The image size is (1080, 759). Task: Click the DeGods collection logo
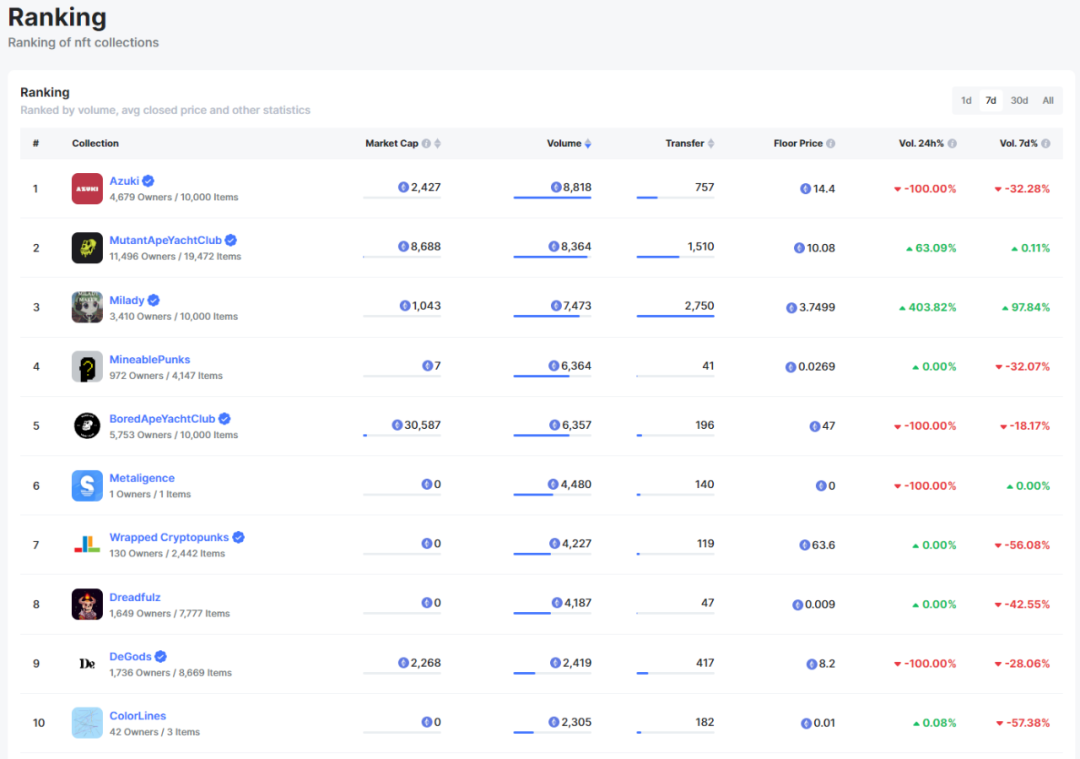[x=87, y=663]
